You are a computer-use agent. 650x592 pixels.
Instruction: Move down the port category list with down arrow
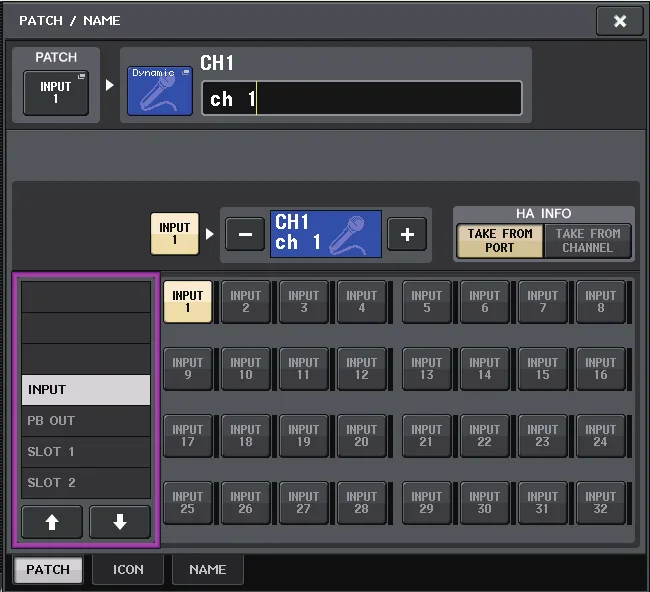pos(120,522)
